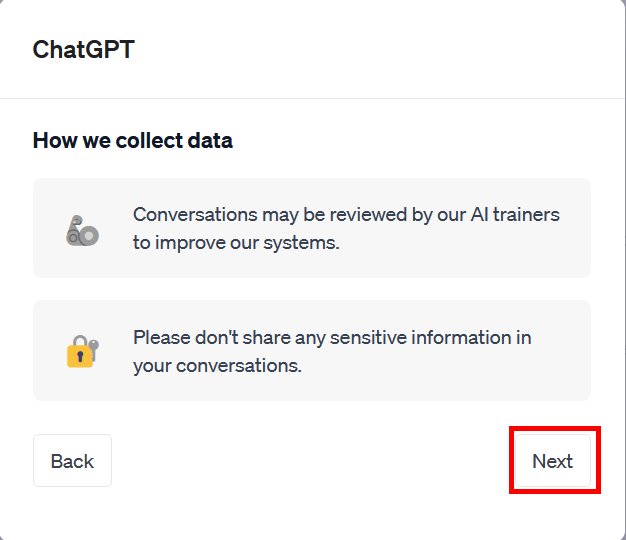Image resolution: width=626 pixels, height=540 pixels.
Task: Click the icon beside the AI trainers notice
Action: (83, 230)
